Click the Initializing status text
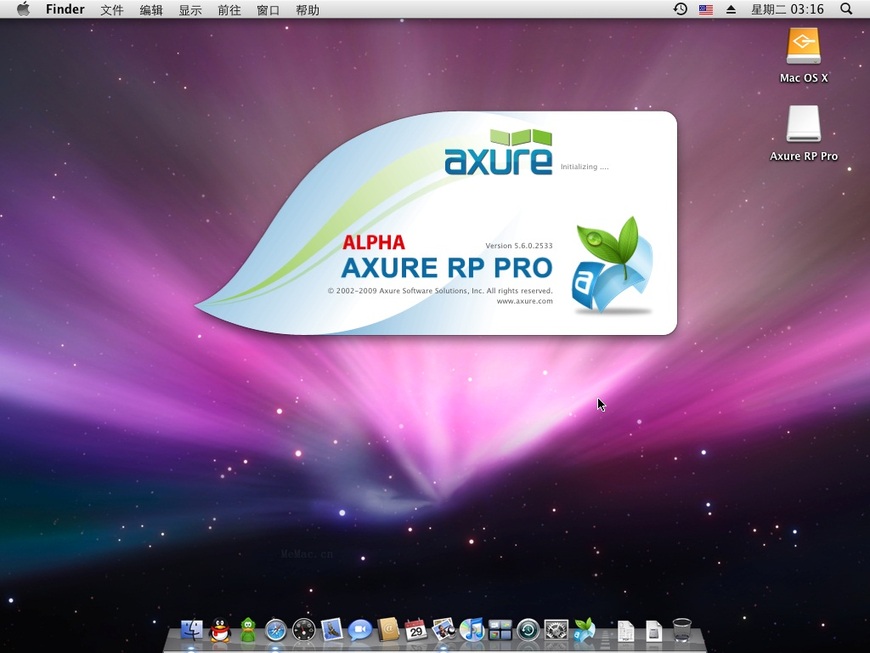The height and width of the screenshot is (653, 870). pyautogui.click(x=584, y=166)
